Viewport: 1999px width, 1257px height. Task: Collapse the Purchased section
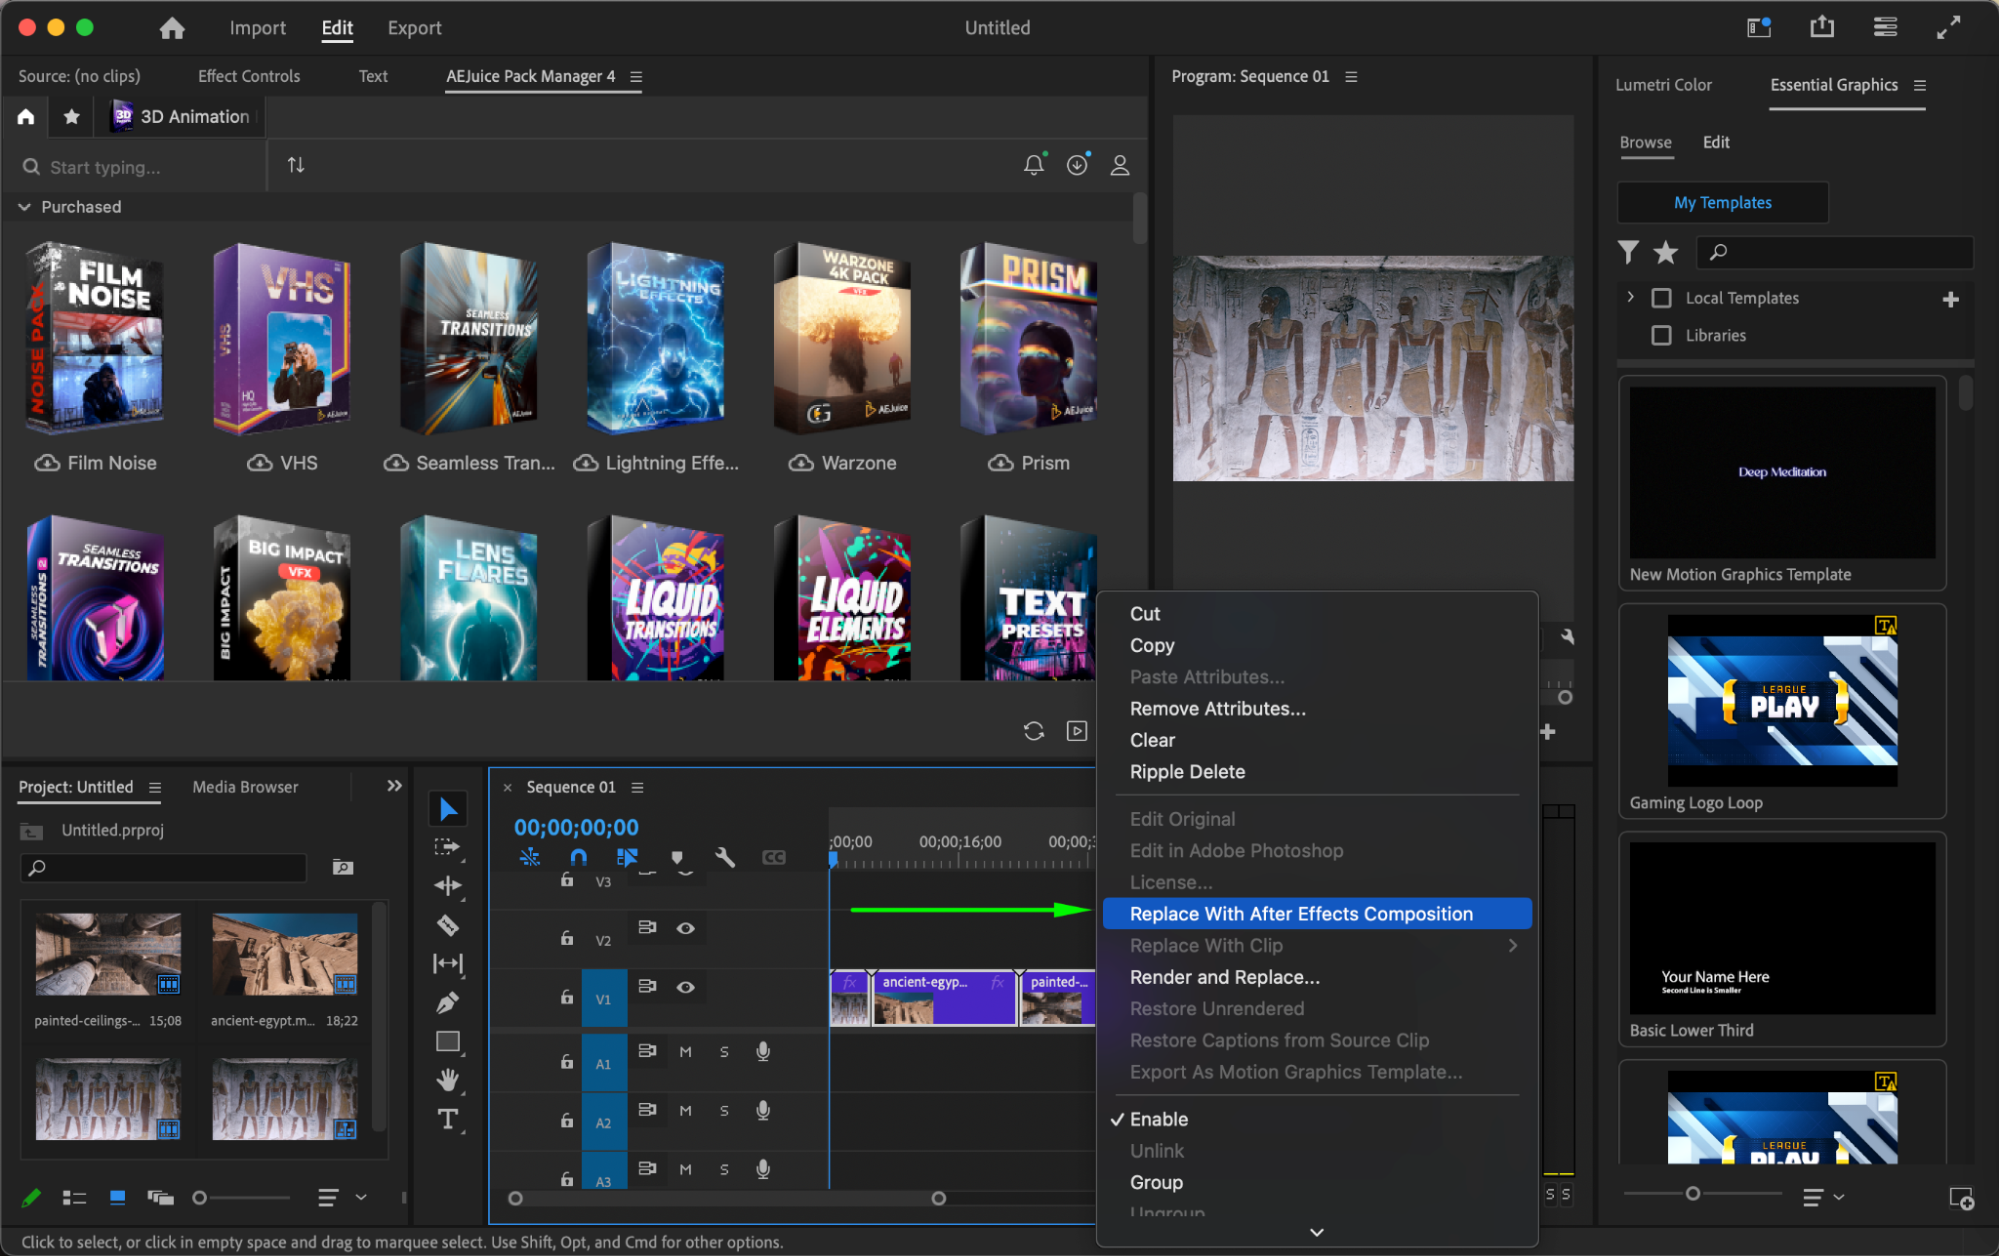click(24, 207)
